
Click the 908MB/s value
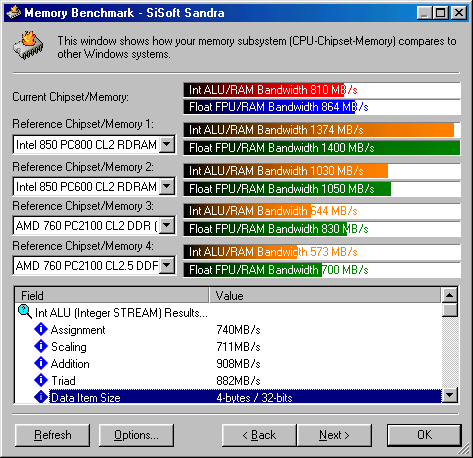pyautogui.click(x=238, y=364)
